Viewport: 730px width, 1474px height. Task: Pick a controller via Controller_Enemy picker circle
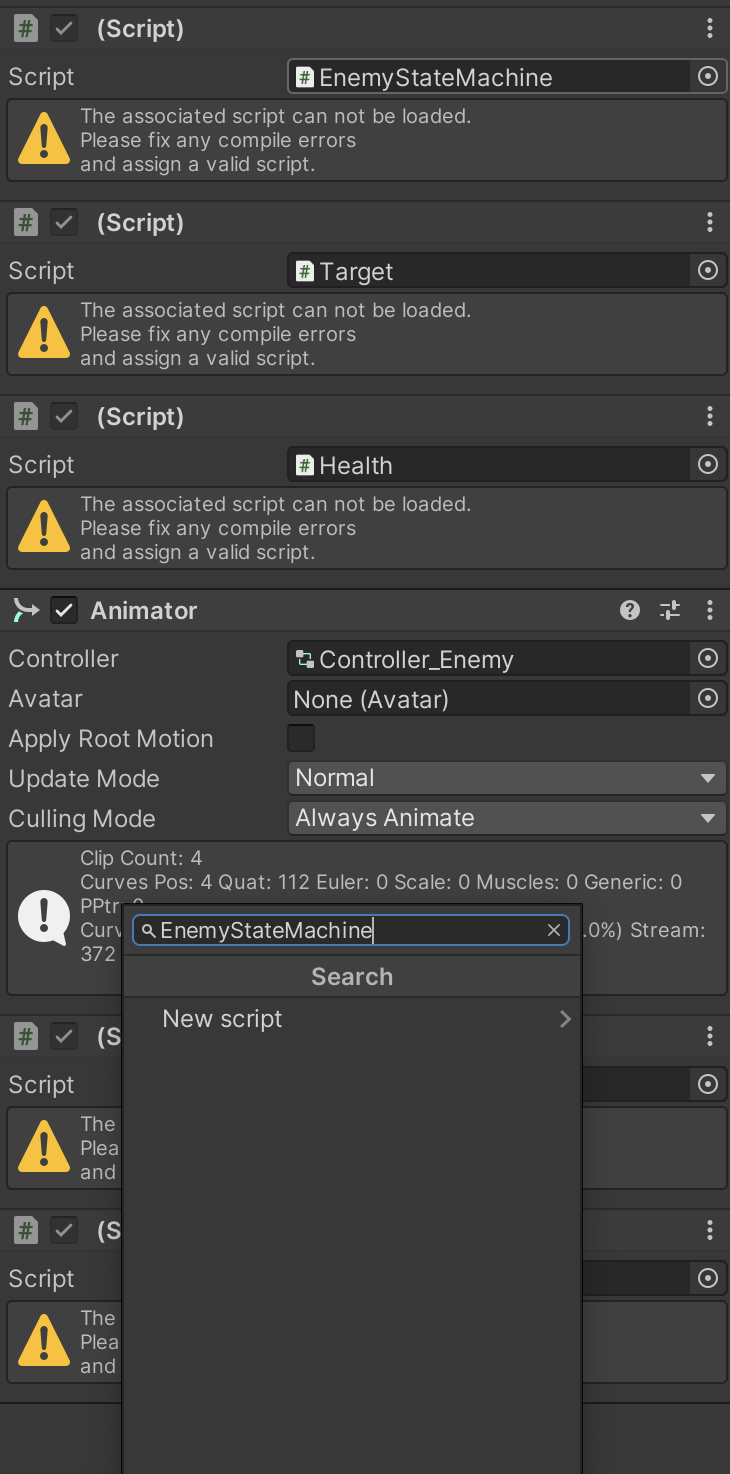point(707,658)
